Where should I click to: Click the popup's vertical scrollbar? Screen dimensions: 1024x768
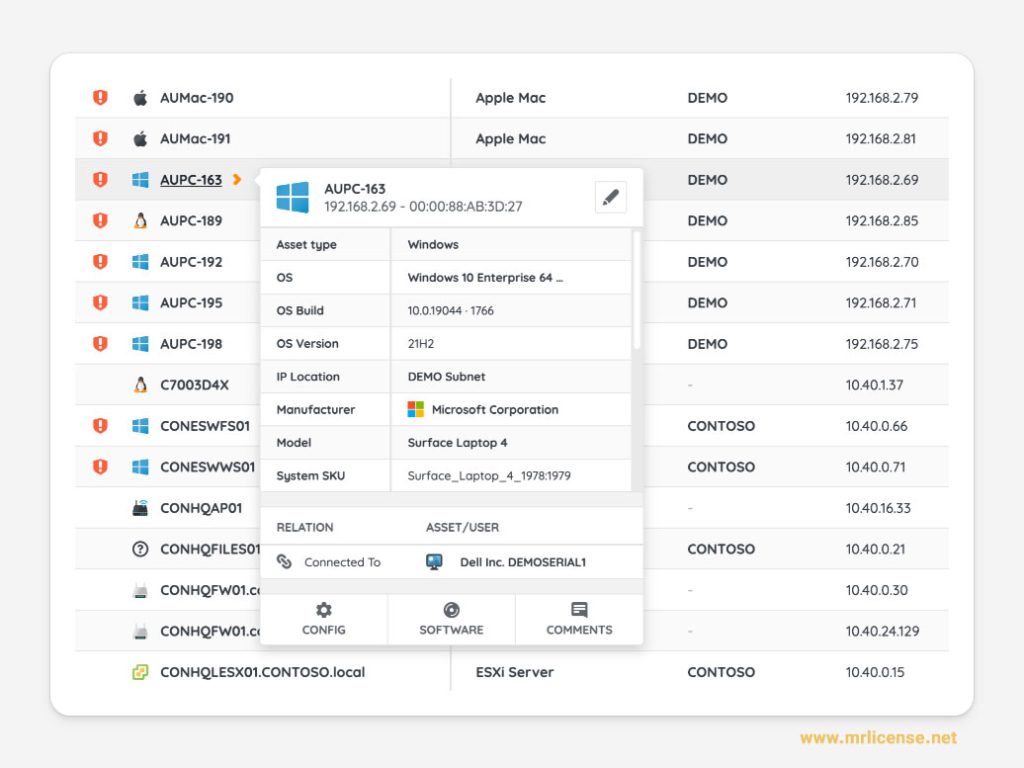pos(637,290)
